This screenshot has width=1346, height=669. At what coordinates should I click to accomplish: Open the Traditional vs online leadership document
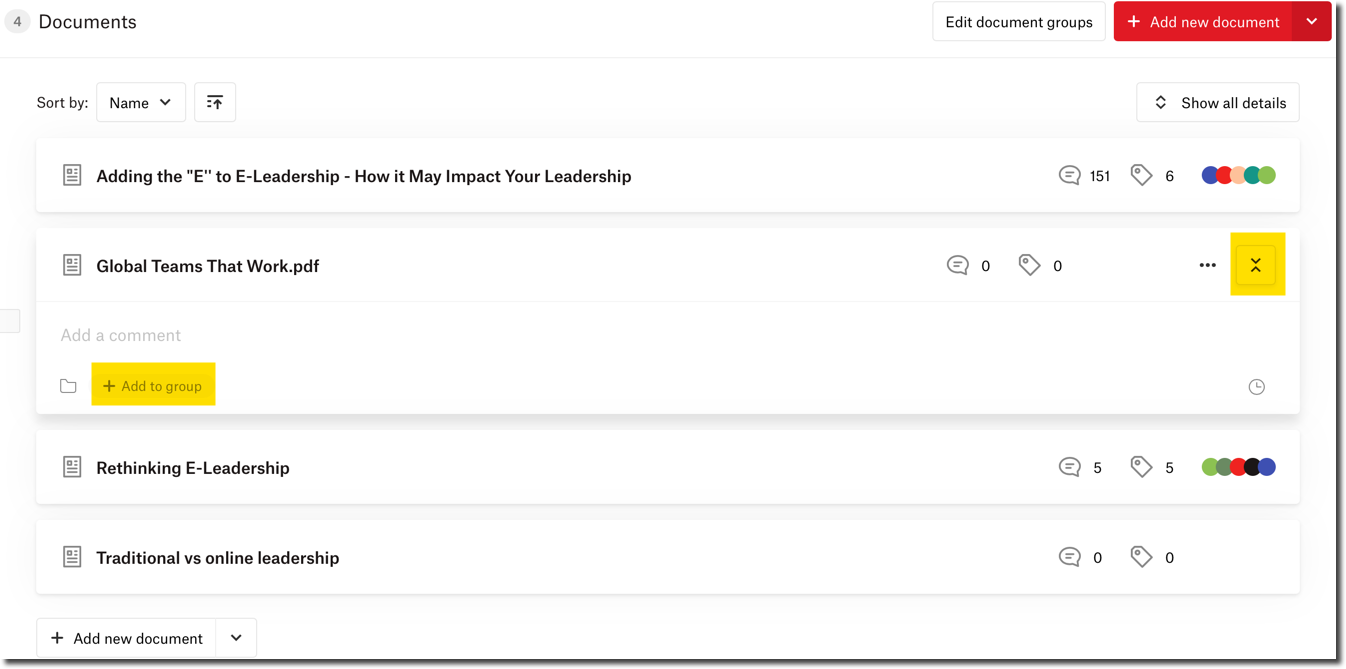[217, 558]
